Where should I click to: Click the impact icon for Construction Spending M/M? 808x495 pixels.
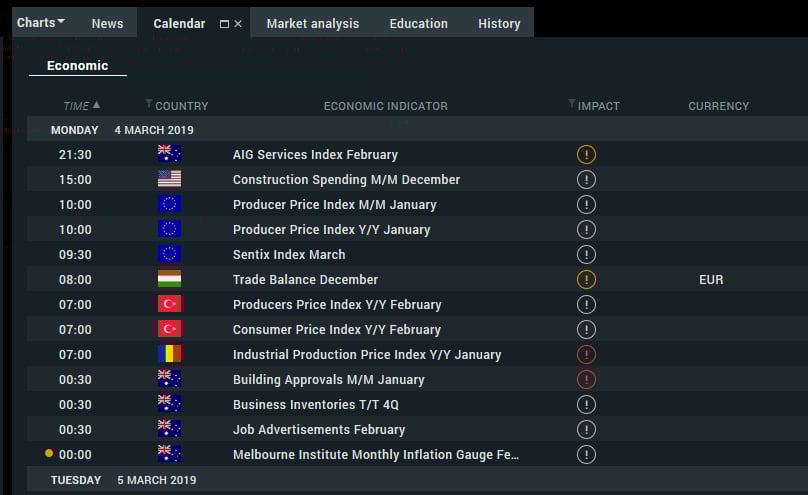click(x=586, y=179)
